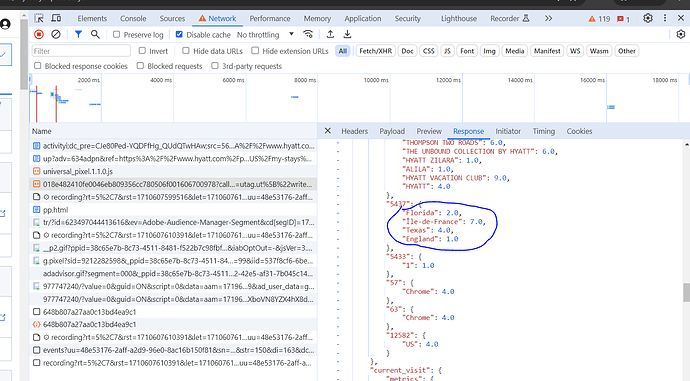Viewport: 690px width, 381px height.
Task: Switch to the Sources tab
Action: pos(172,18)
